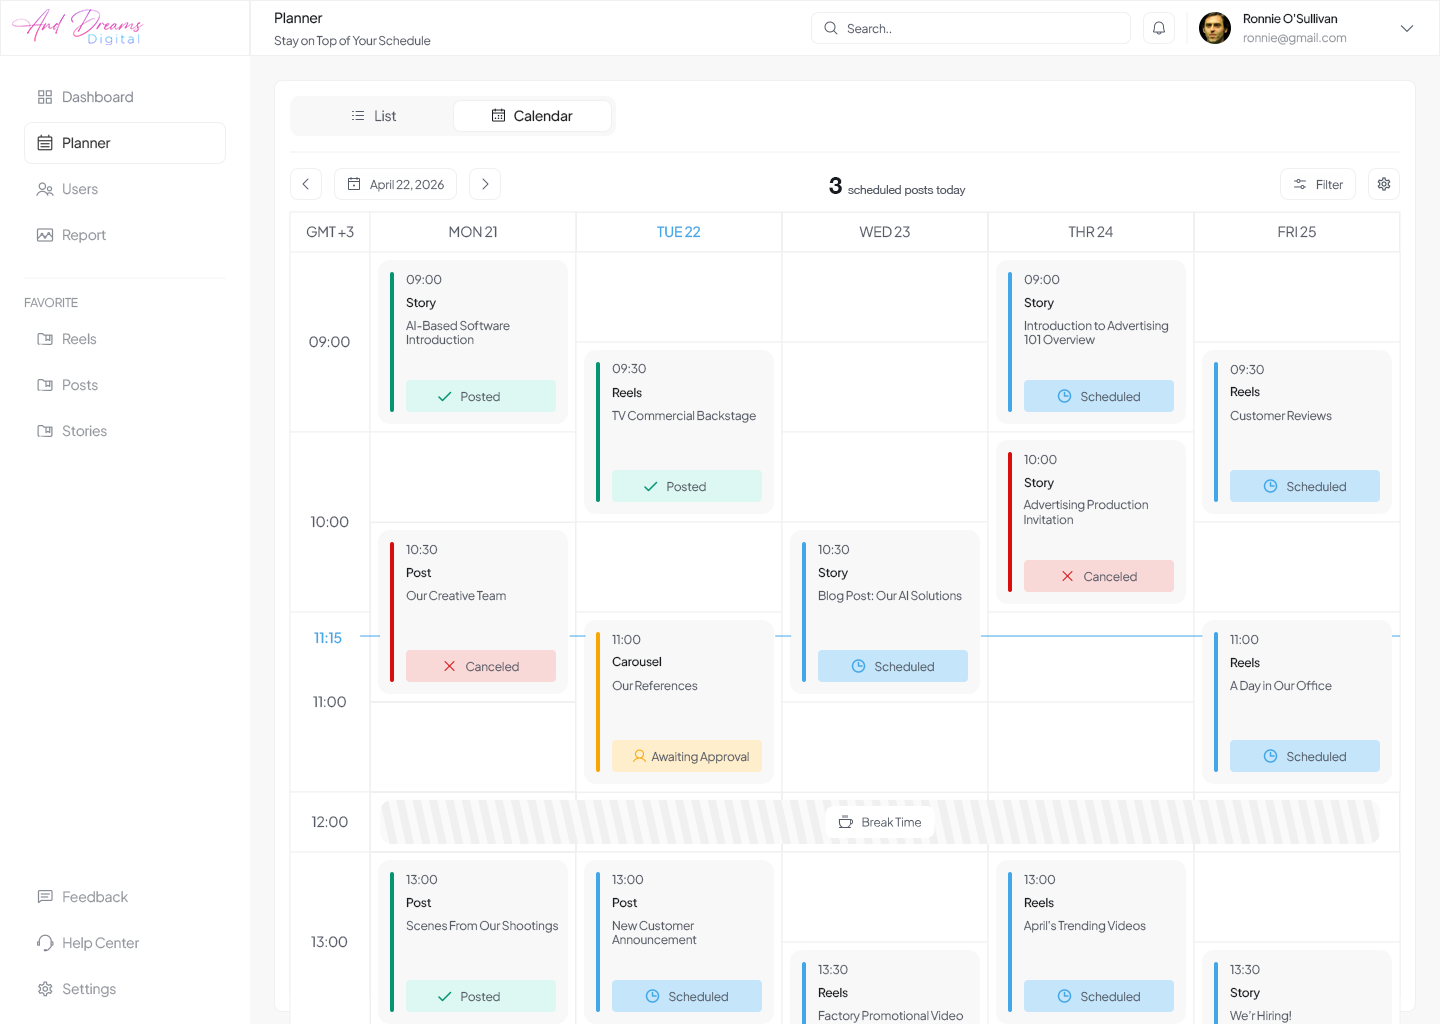This screenshot has width=1440, height=1024.
Task: Open Dashboard from the sidebar
Action: pos(97,97)
